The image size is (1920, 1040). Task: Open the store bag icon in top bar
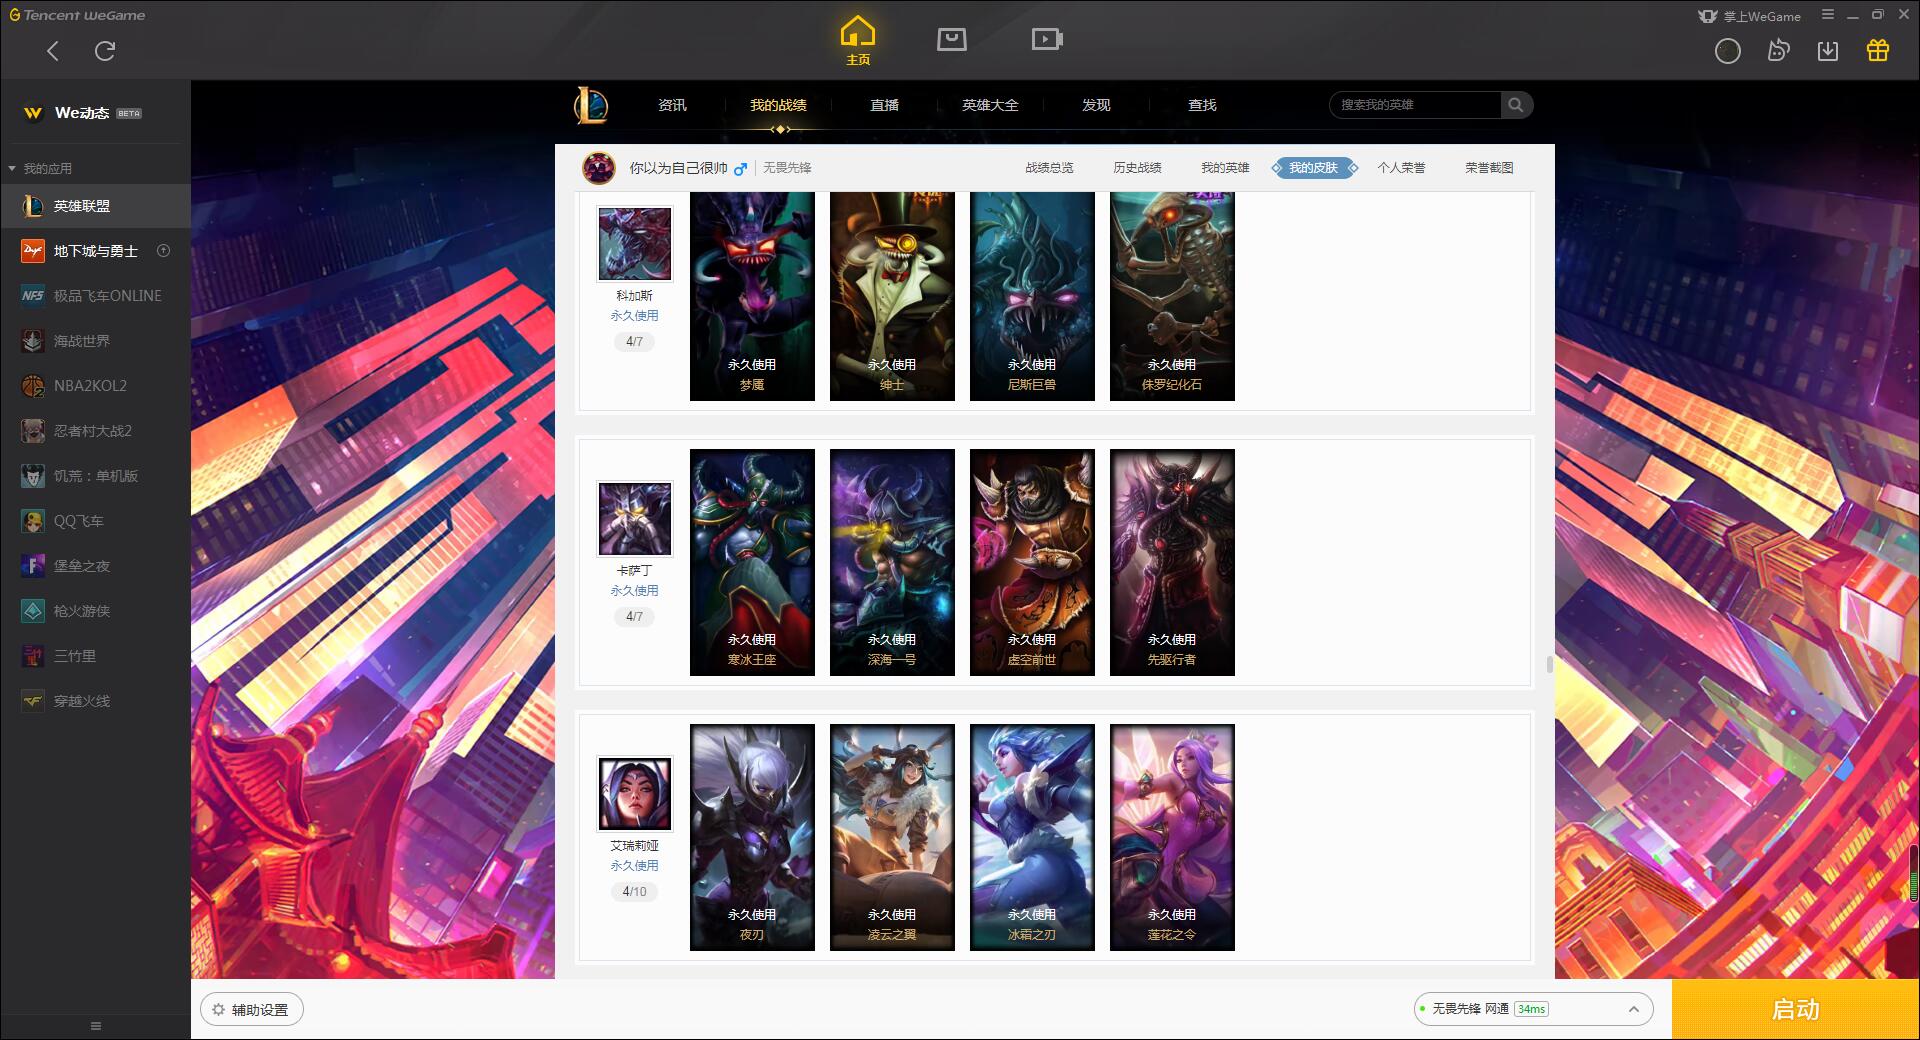click(x=952, y=39)
